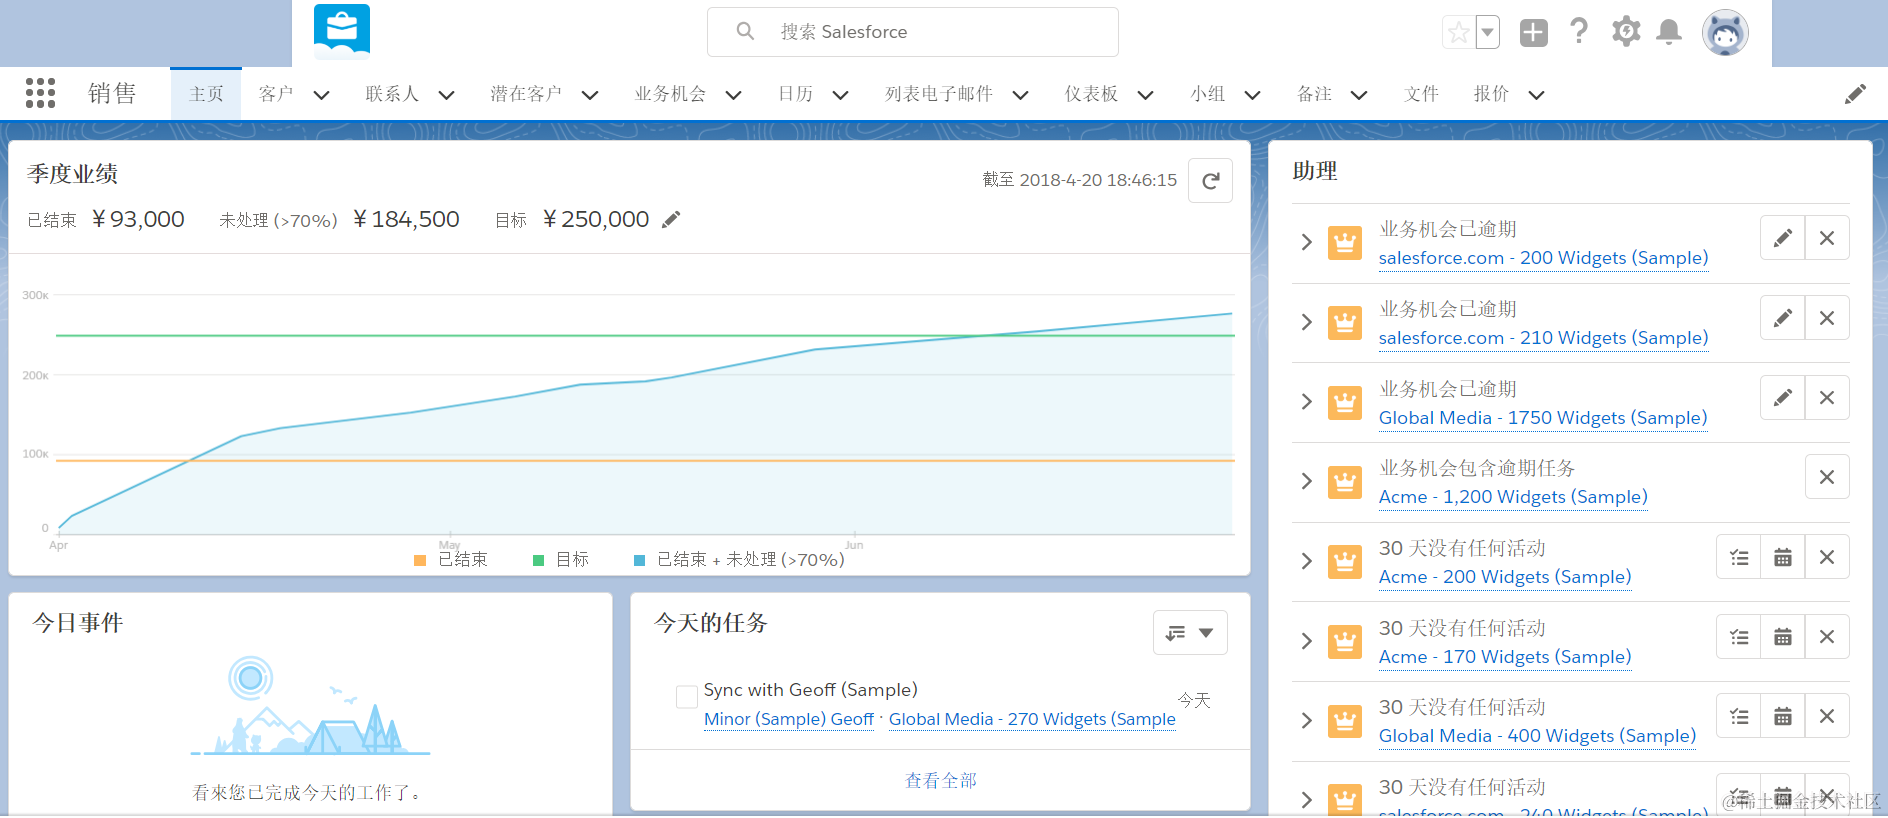Expand salesforce.com 200 Widgets assistant row

tap(1306, 242)
